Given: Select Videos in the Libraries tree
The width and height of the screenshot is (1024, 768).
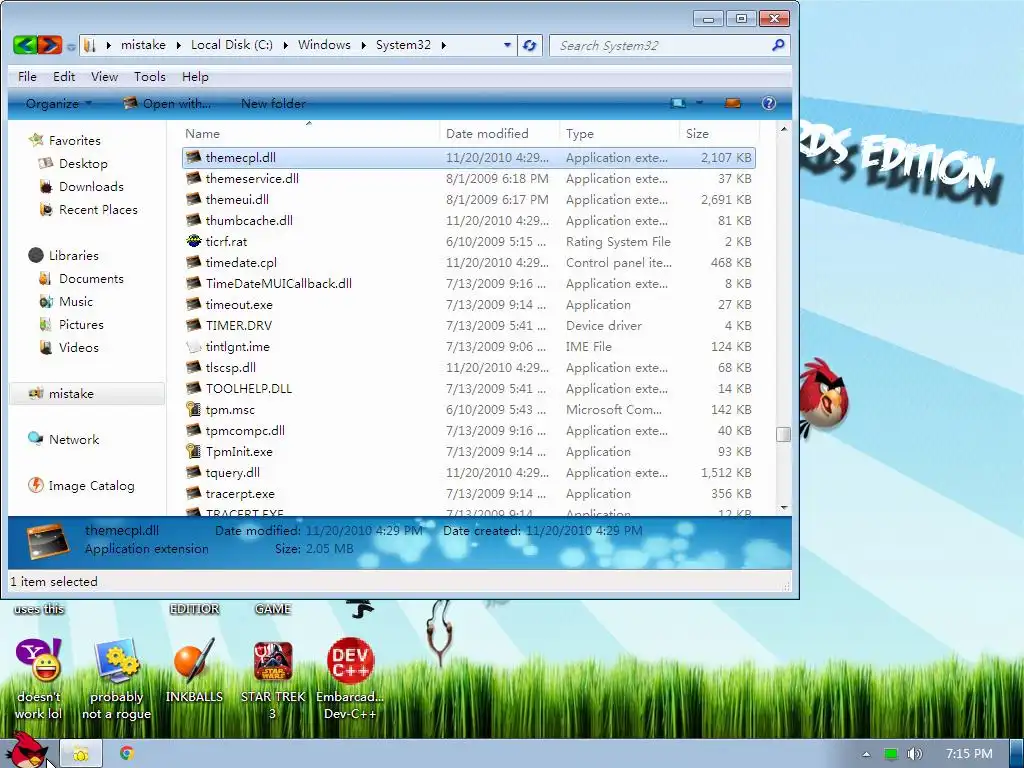Looking at the screenshot, I should pyautogui.click(x=78, y=347).
